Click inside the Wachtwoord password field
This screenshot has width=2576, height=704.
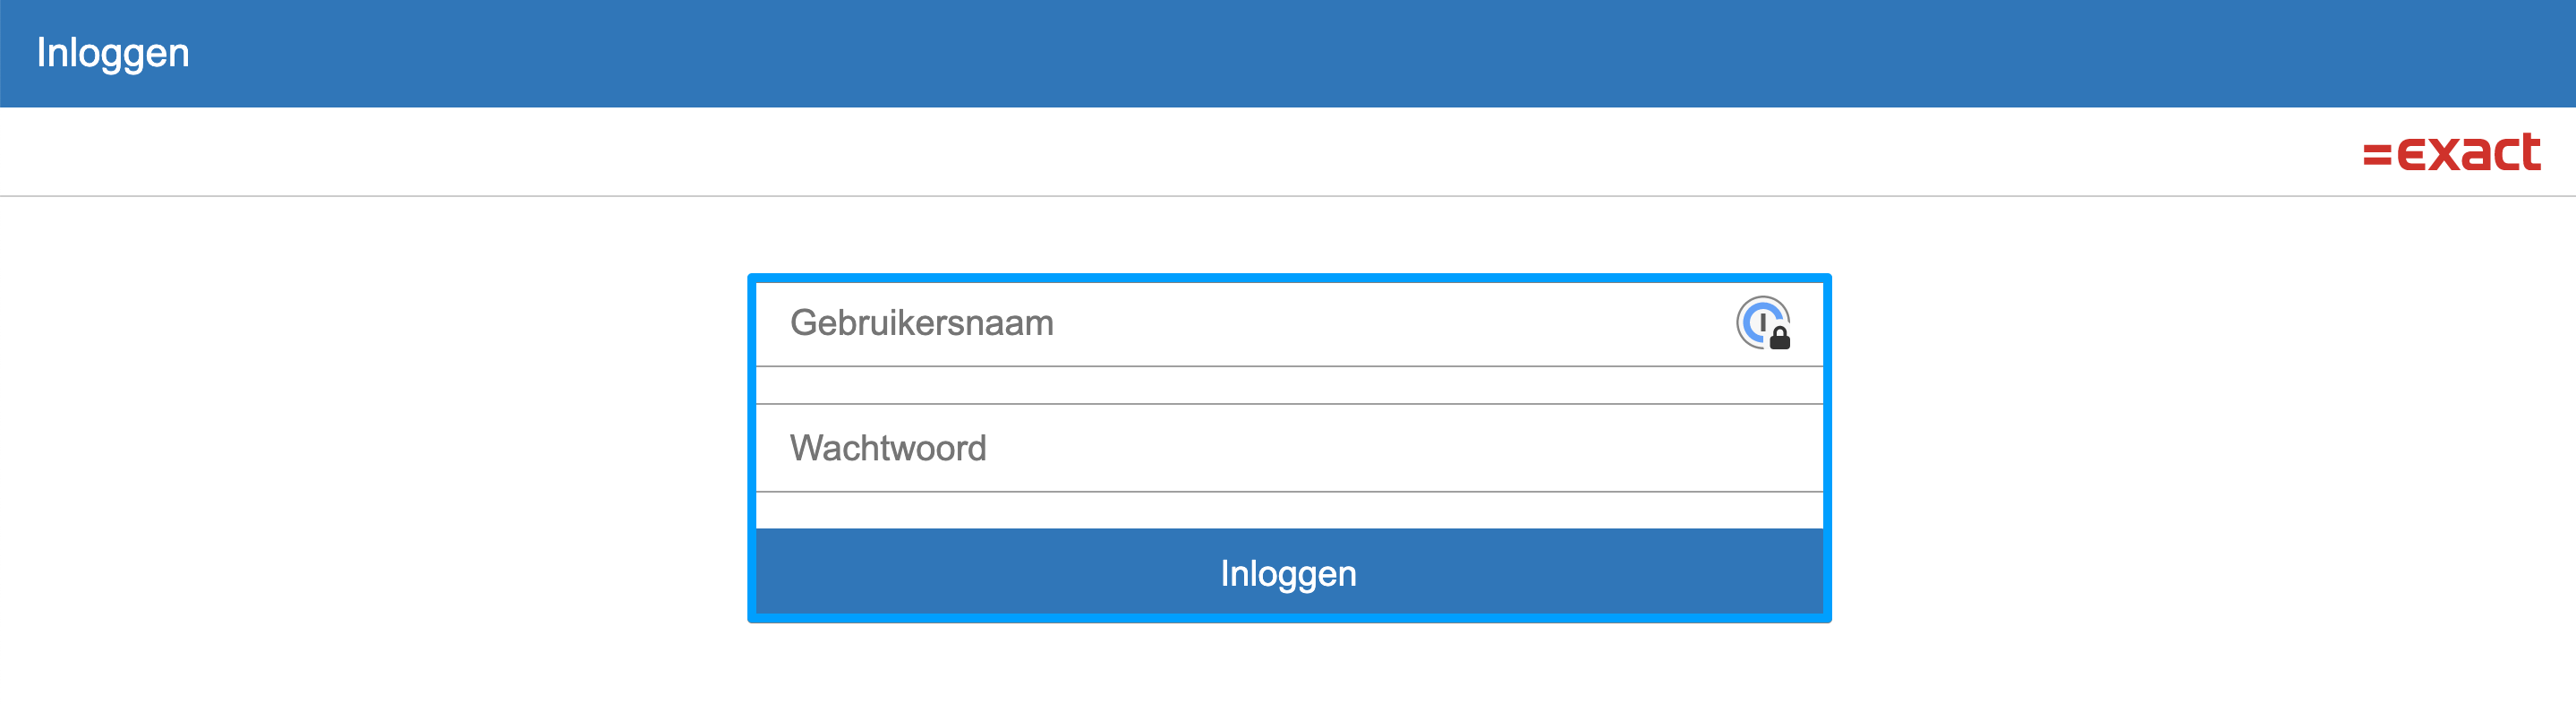click(1200, 448)
